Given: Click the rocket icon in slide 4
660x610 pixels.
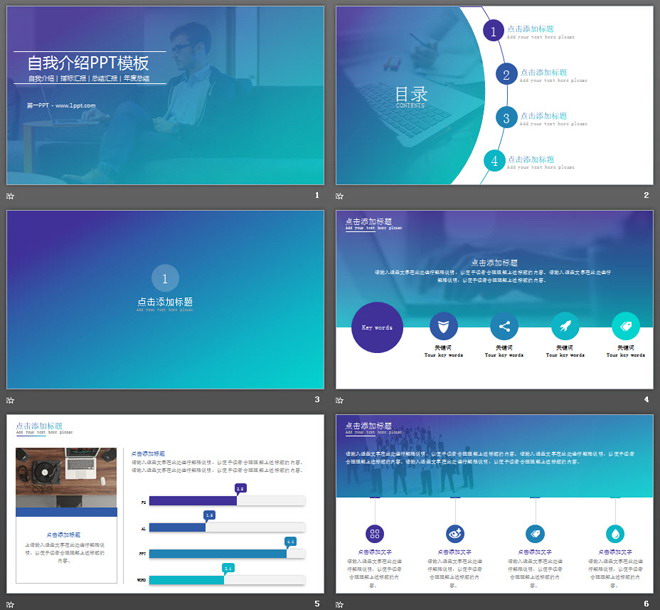Looking at the screenshot, I should point(565,326).
